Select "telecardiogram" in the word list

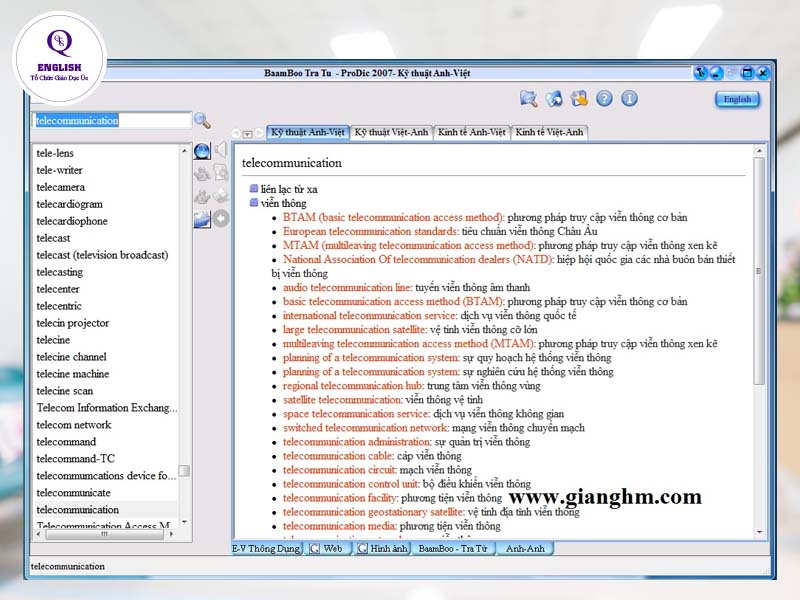point(69,204)
